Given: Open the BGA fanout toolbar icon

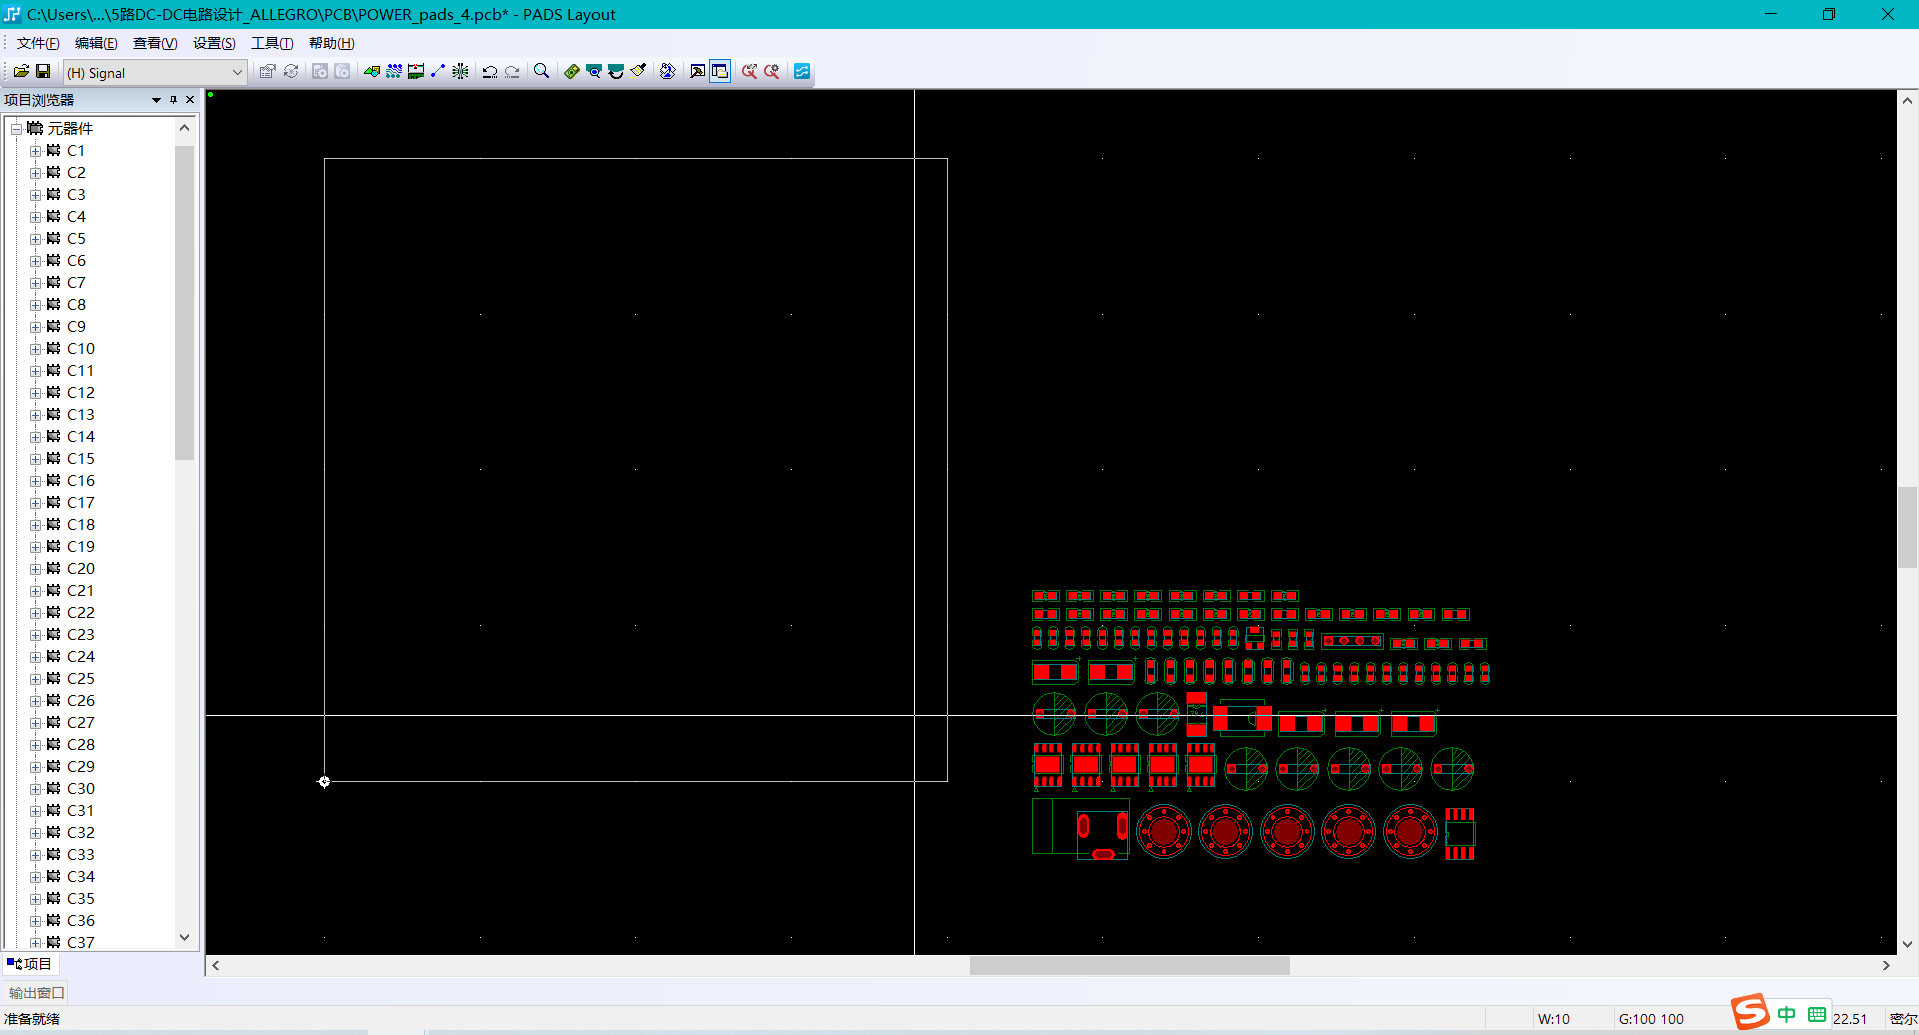Looking at the screenshot, I should coord(460,72).
